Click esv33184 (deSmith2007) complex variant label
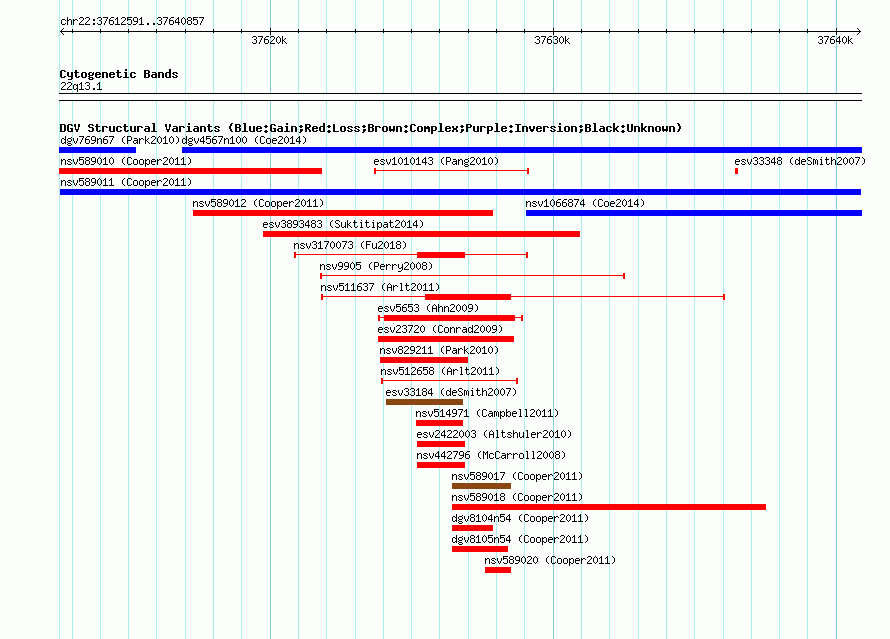The width and height of the screenshot is (890, 639). (451, 392)
